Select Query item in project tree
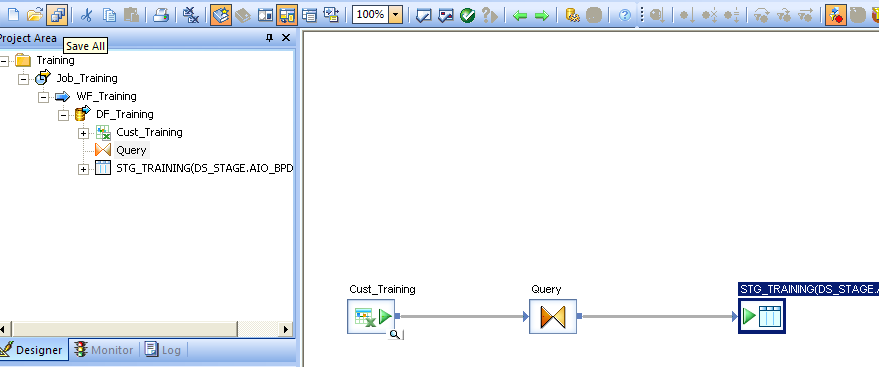This screenshot has width=879, height=367. (131, 150)
